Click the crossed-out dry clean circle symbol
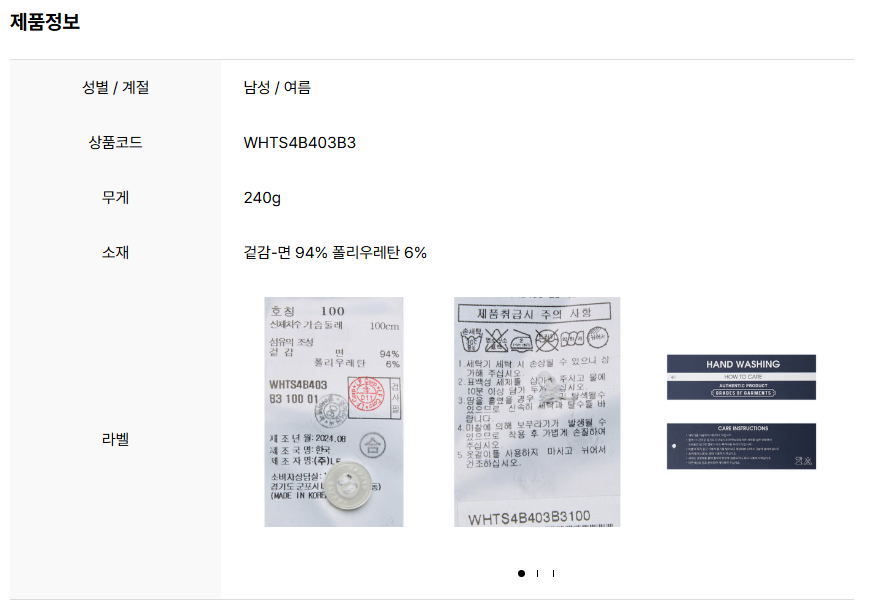 [546, 339]
